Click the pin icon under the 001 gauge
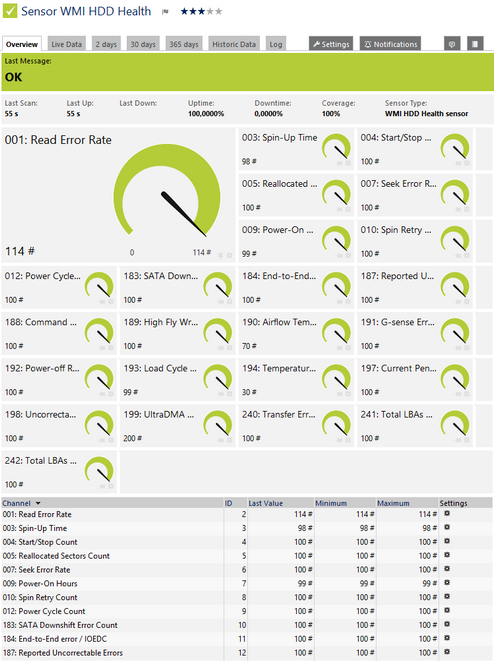 click(220, 255)
